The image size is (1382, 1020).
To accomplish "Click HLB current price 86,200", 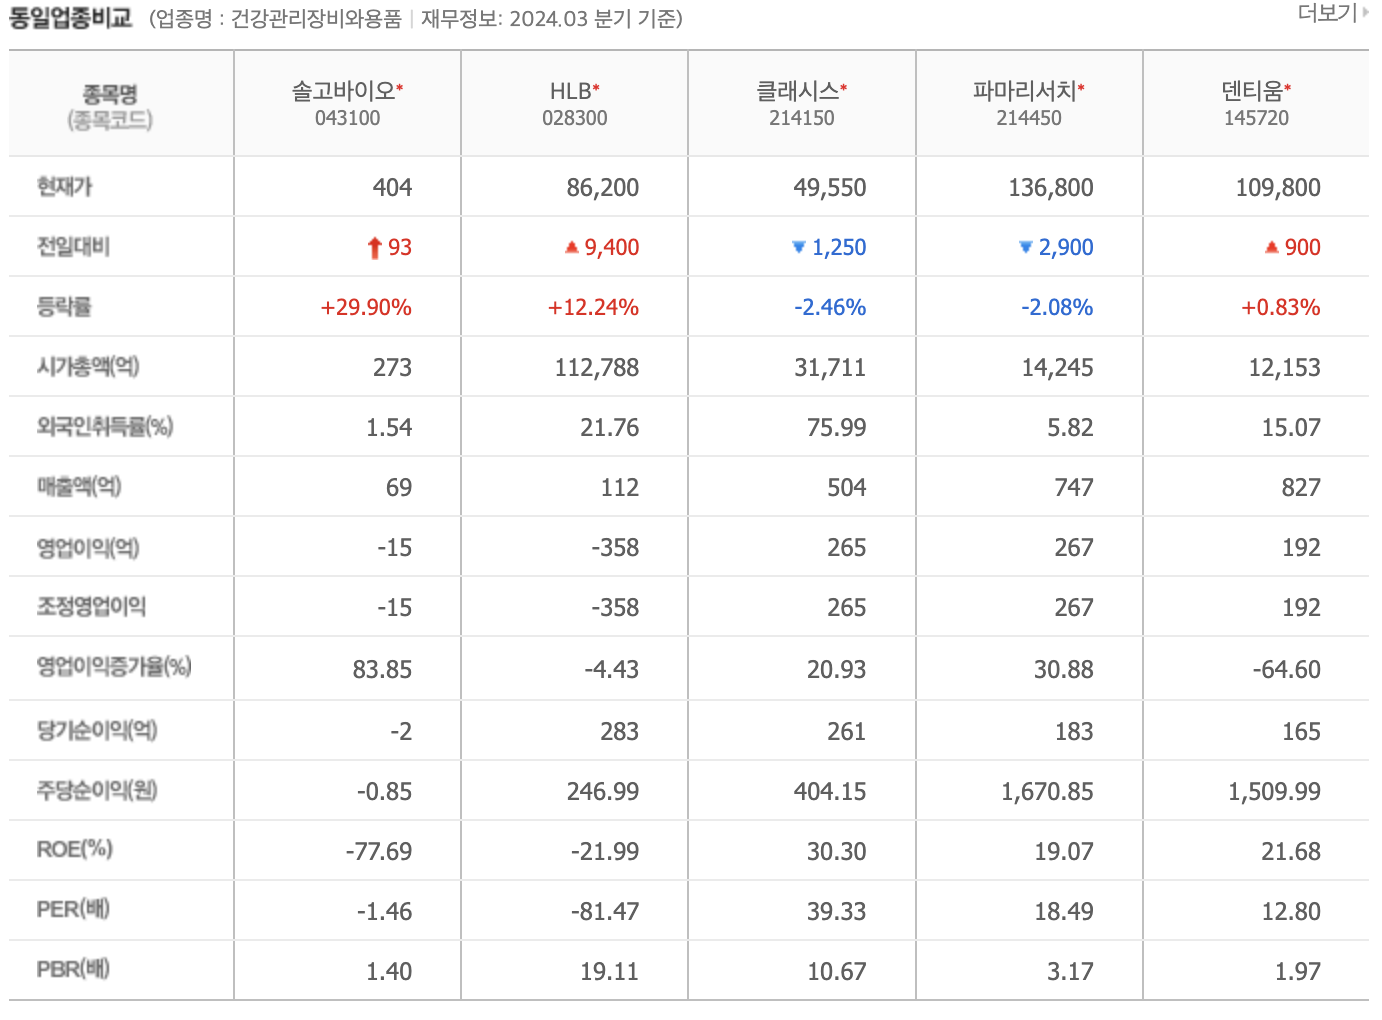I will coord(603,187).
